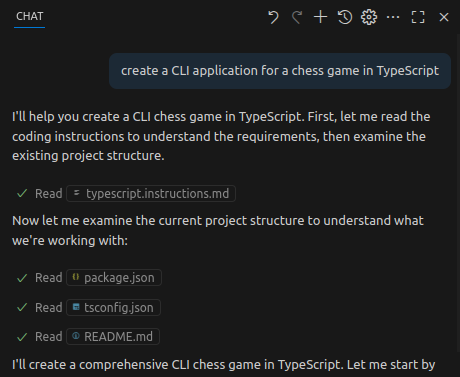Select the CHAT tab
460x377 pixels.
29,16
